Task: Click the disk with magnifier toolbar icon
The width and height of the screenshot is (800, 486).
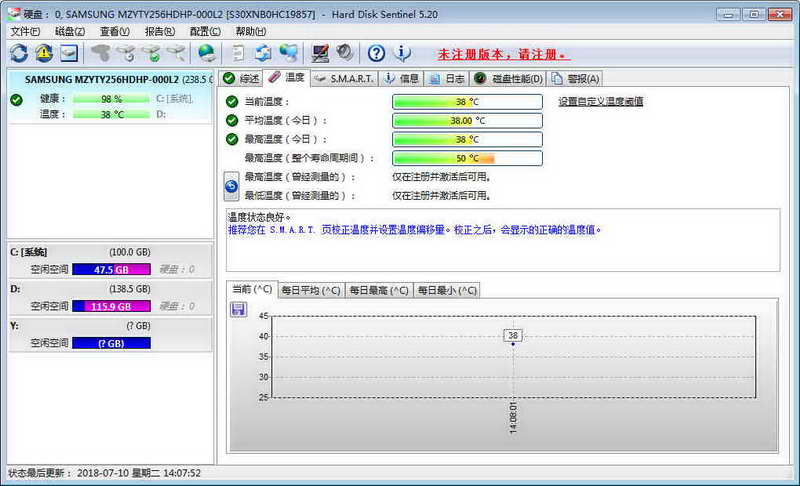Action: point(176,53)
